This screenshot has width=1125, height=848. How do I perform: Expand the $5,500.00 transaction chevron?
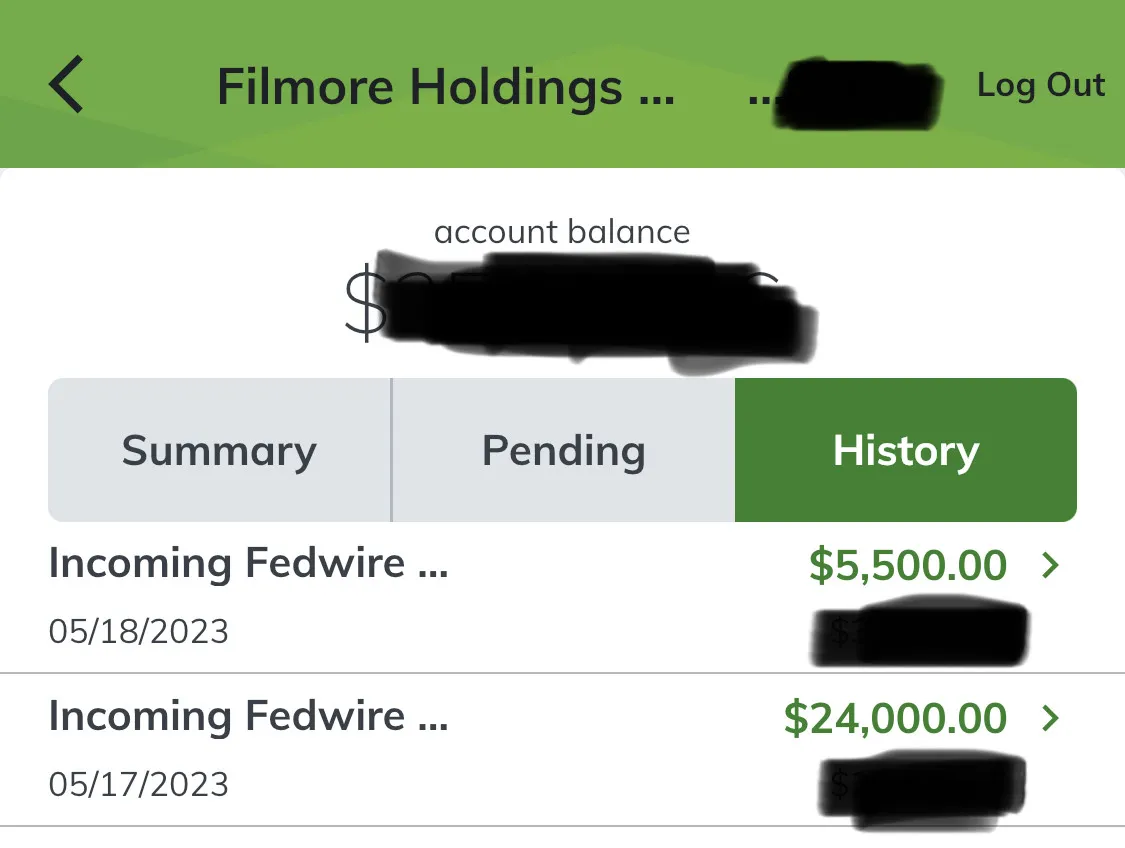pos(1050,566)
